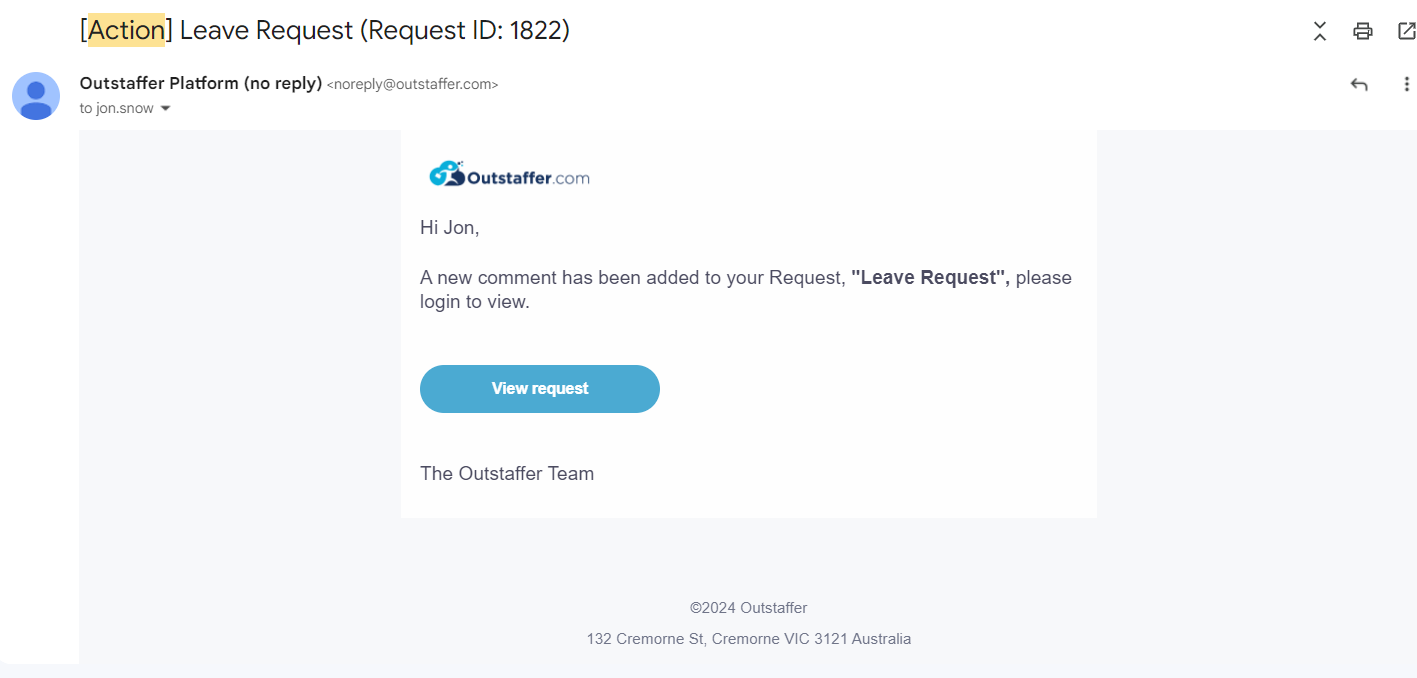The height and width of the screenshot is (678, 1417).
Task: Click the 132 Cremorne St address line
Action: coord(749,638)
